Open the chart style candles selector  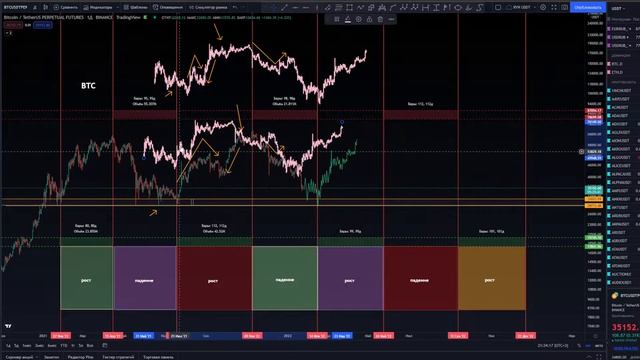(x=45, y=7)
